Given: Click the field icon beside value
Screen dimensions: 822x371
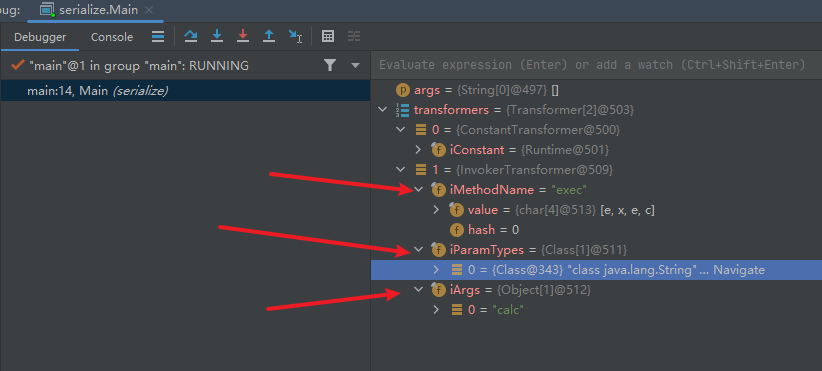Looking at the screenshot, I should [x=457, y=210].
